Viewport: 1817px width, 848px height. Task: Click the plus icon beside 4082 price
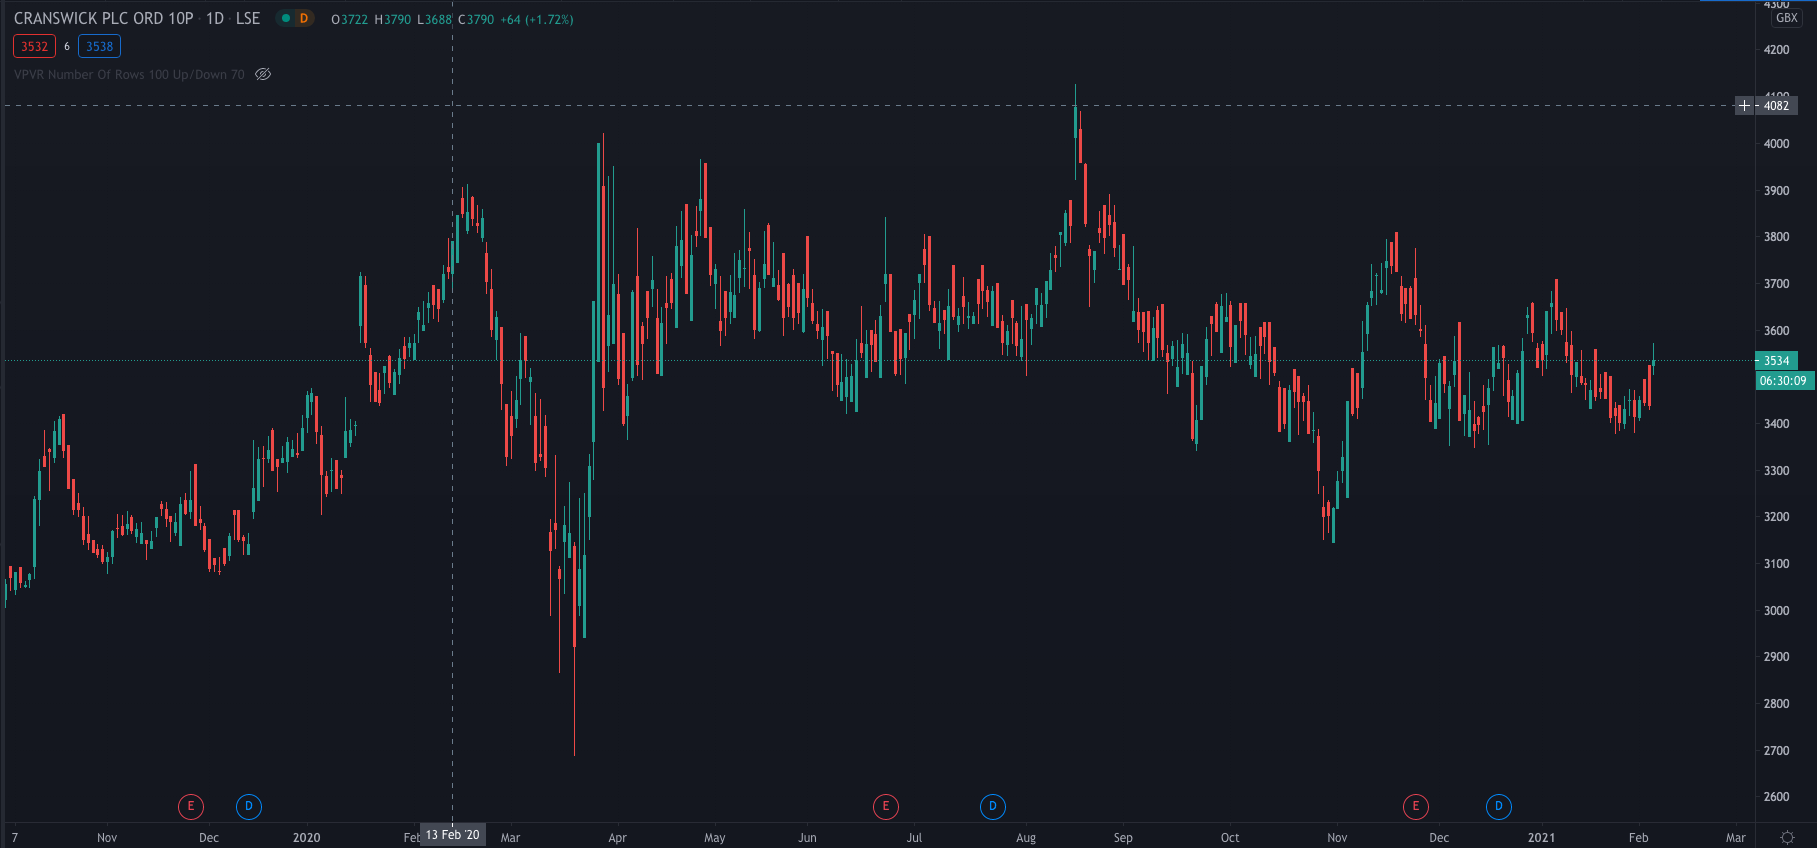1744,106
